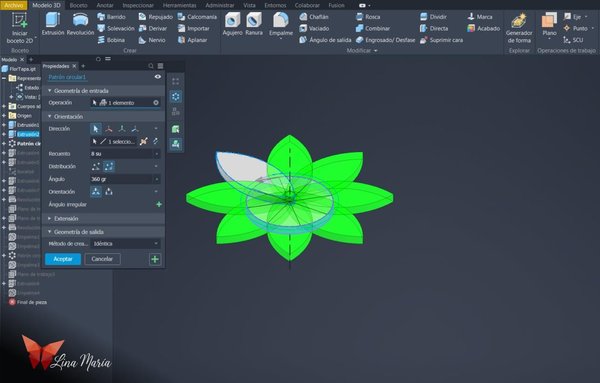Toggle the pattern preview eye icon
The image size is (600, 383).
(158, 77)
